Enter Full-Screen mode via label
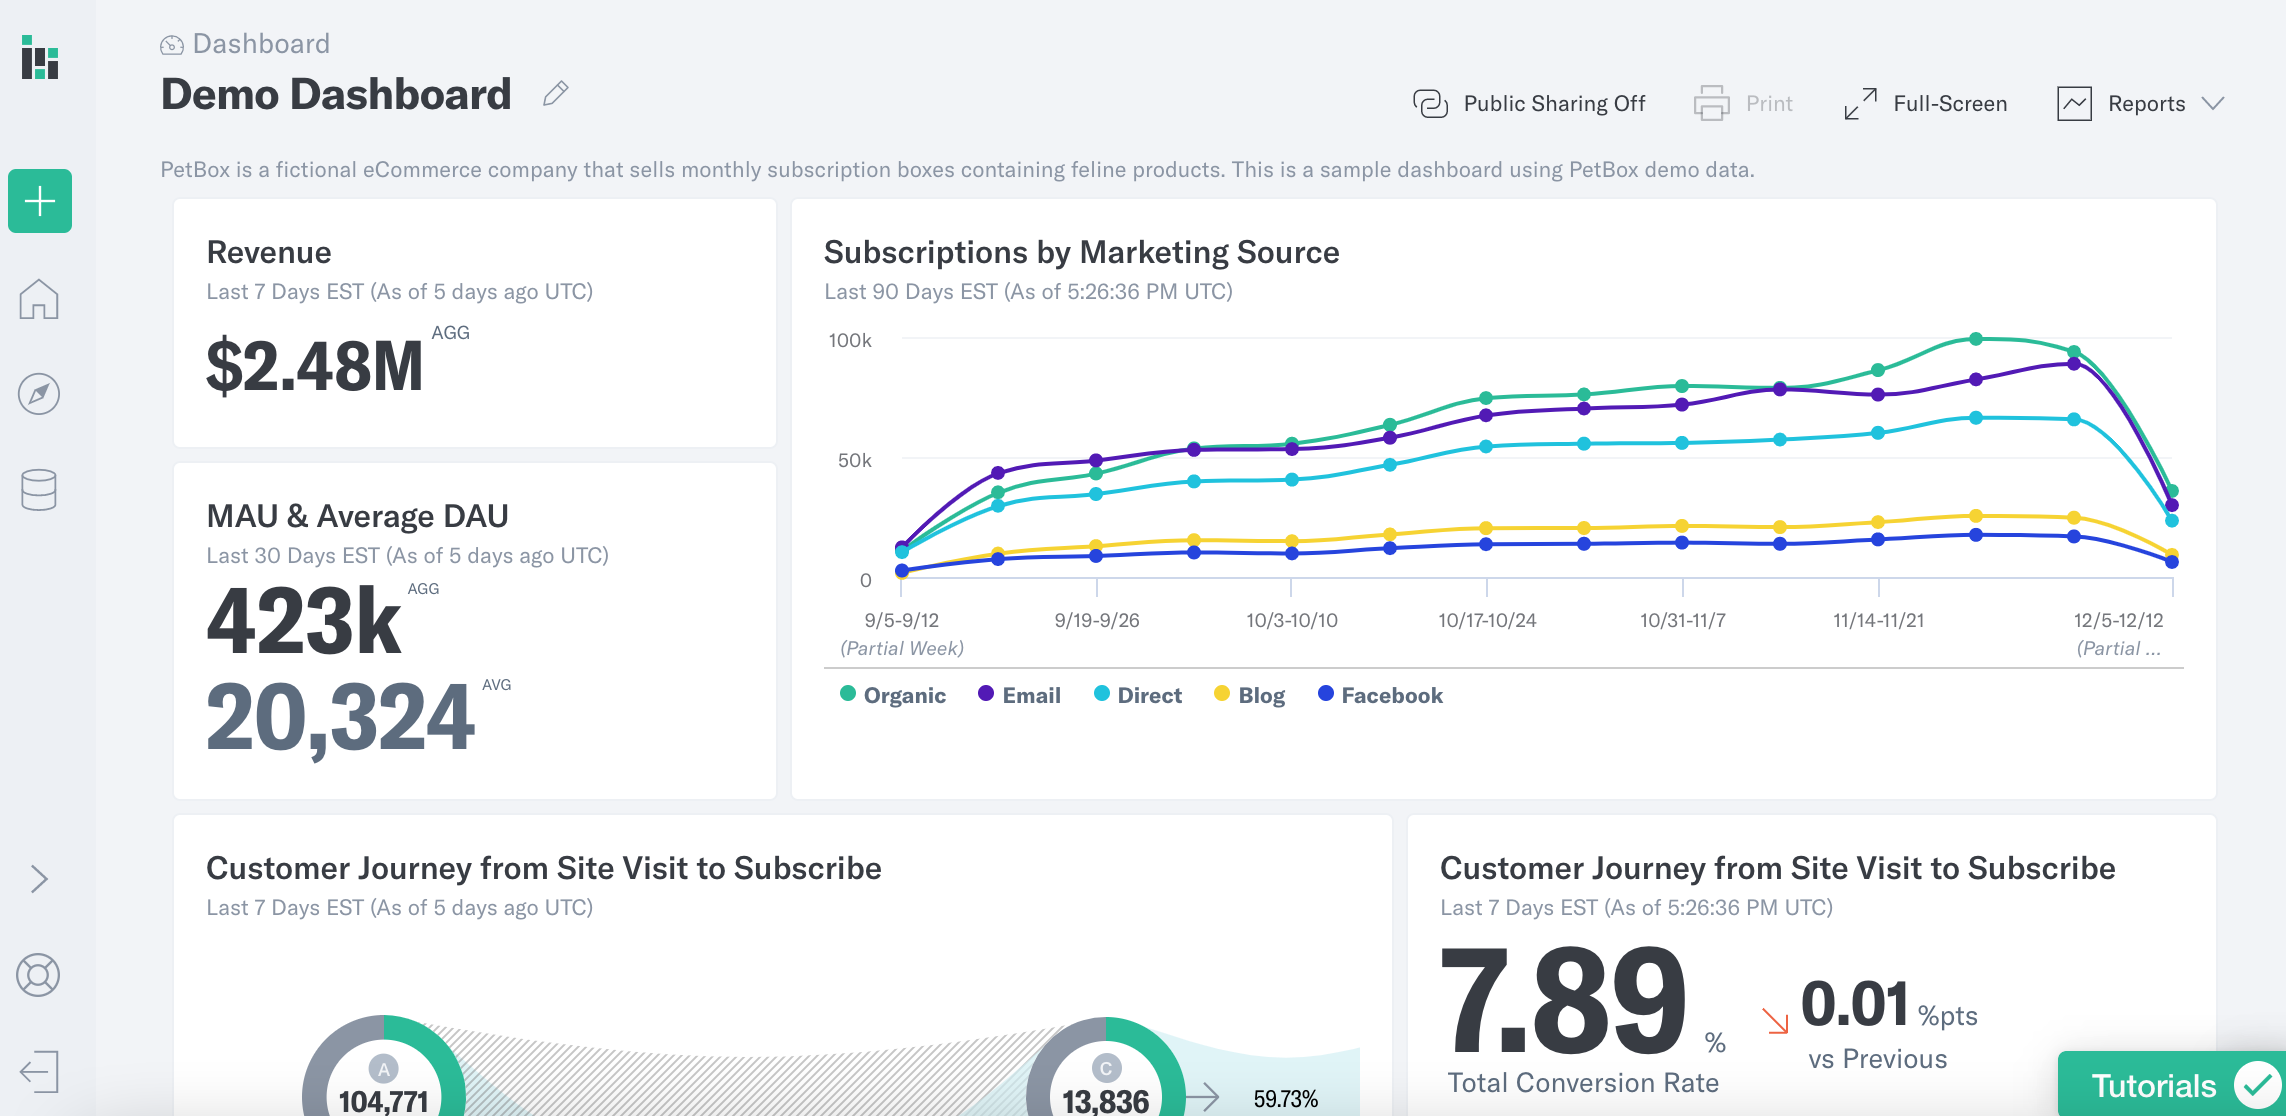The image size is (2286, 1116). [1950, 104]
